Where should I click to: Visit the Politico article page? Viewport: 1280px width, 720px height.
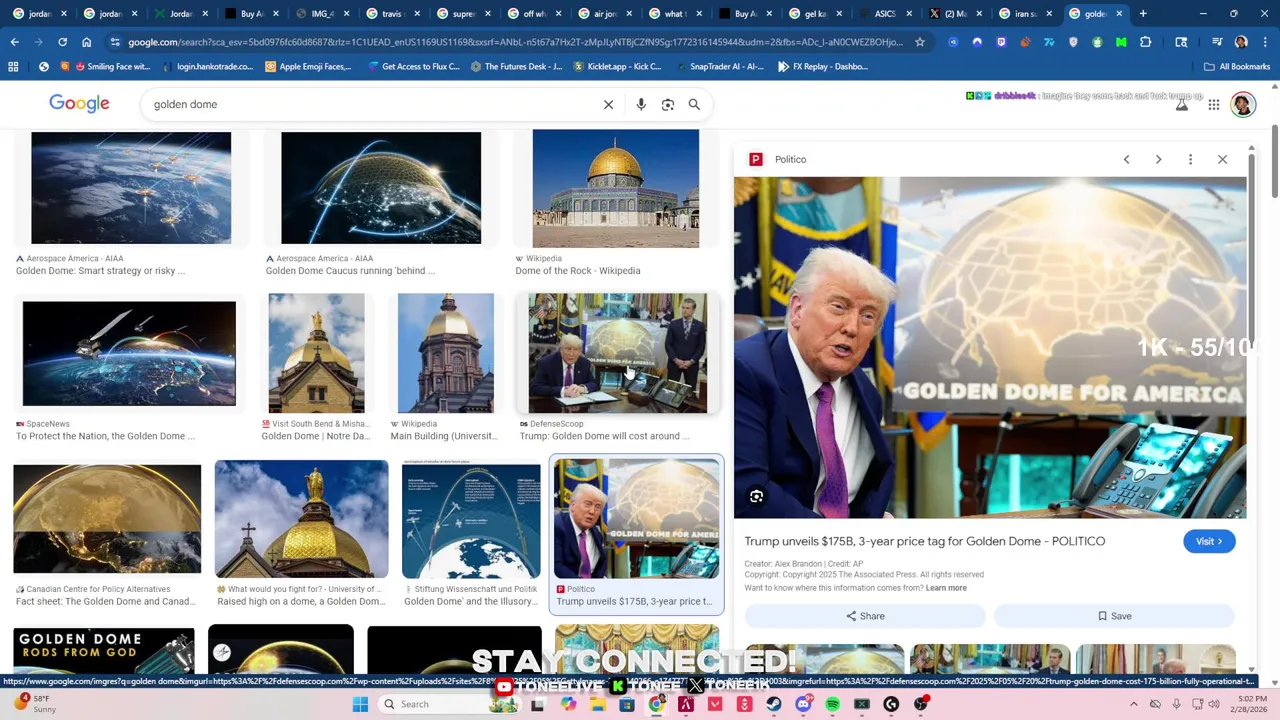click(1209, 541)
